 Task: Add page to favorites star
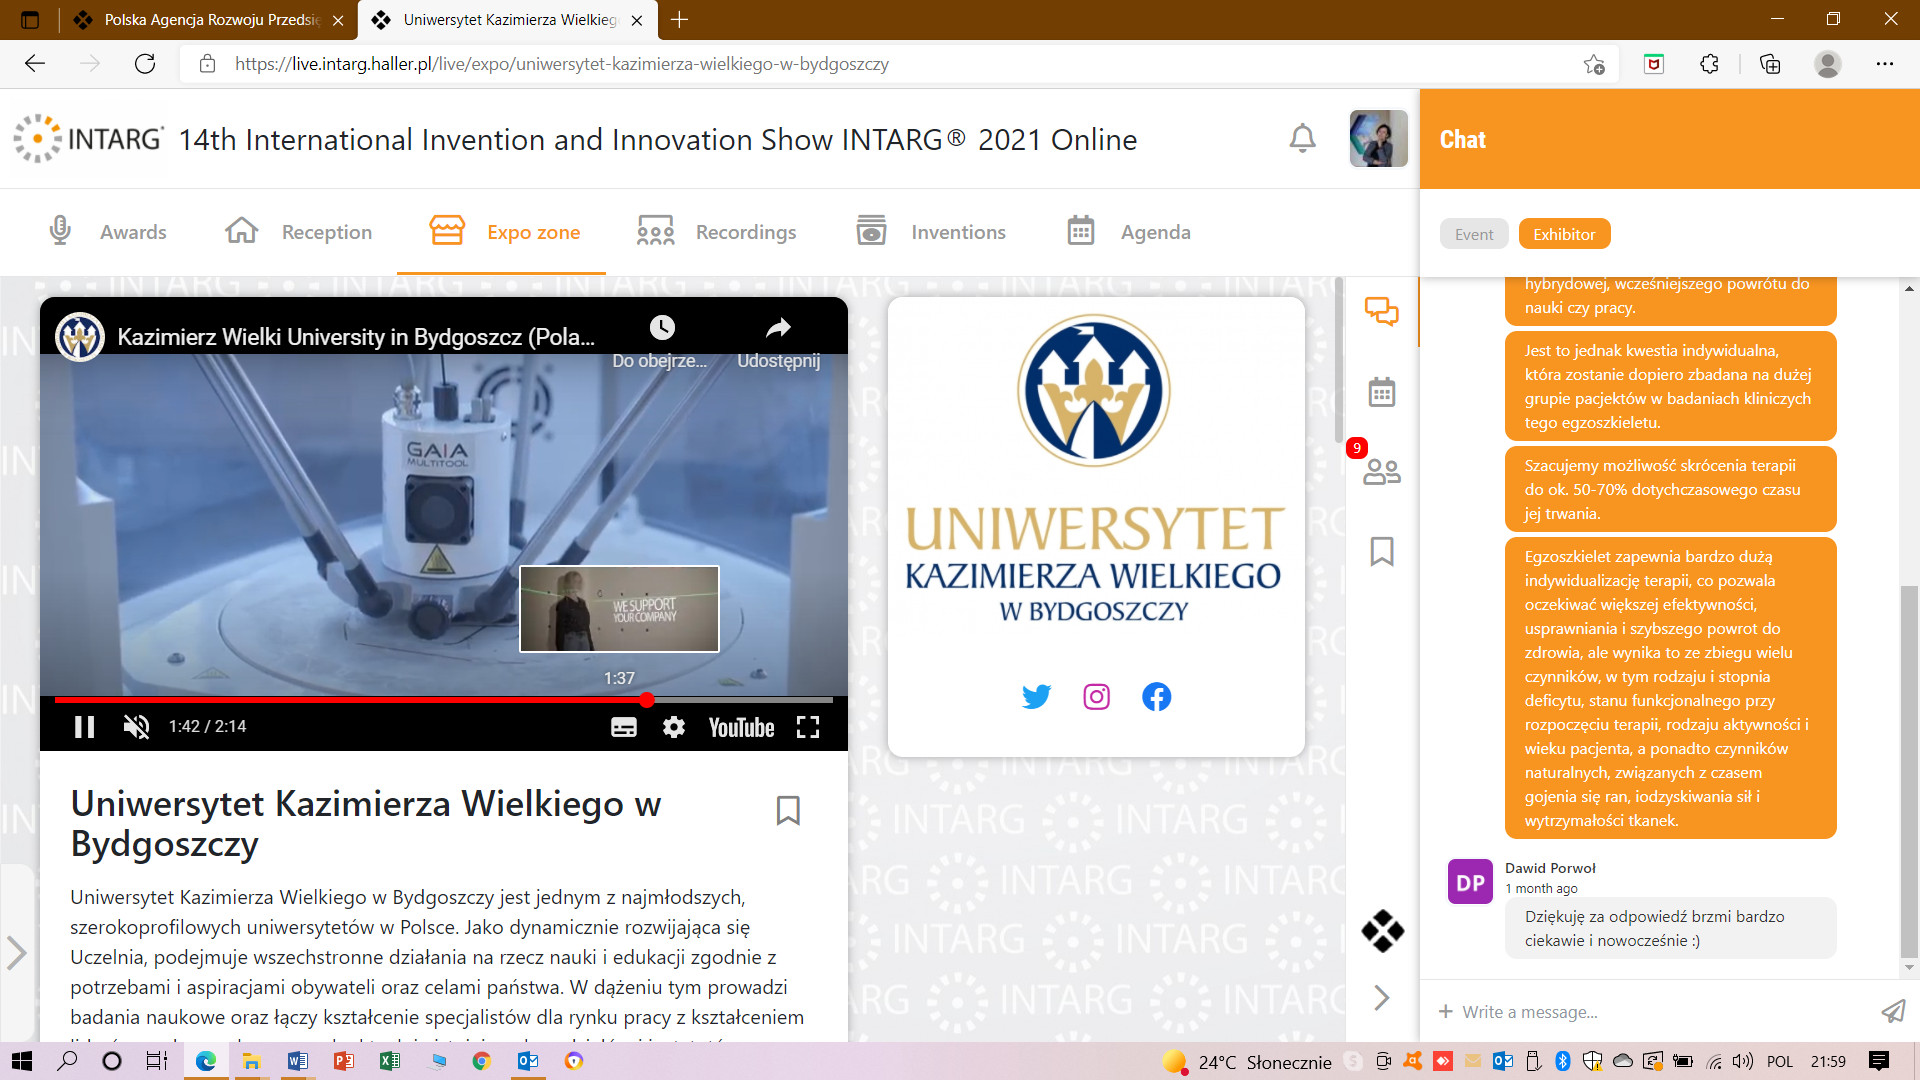point(1594,64)
